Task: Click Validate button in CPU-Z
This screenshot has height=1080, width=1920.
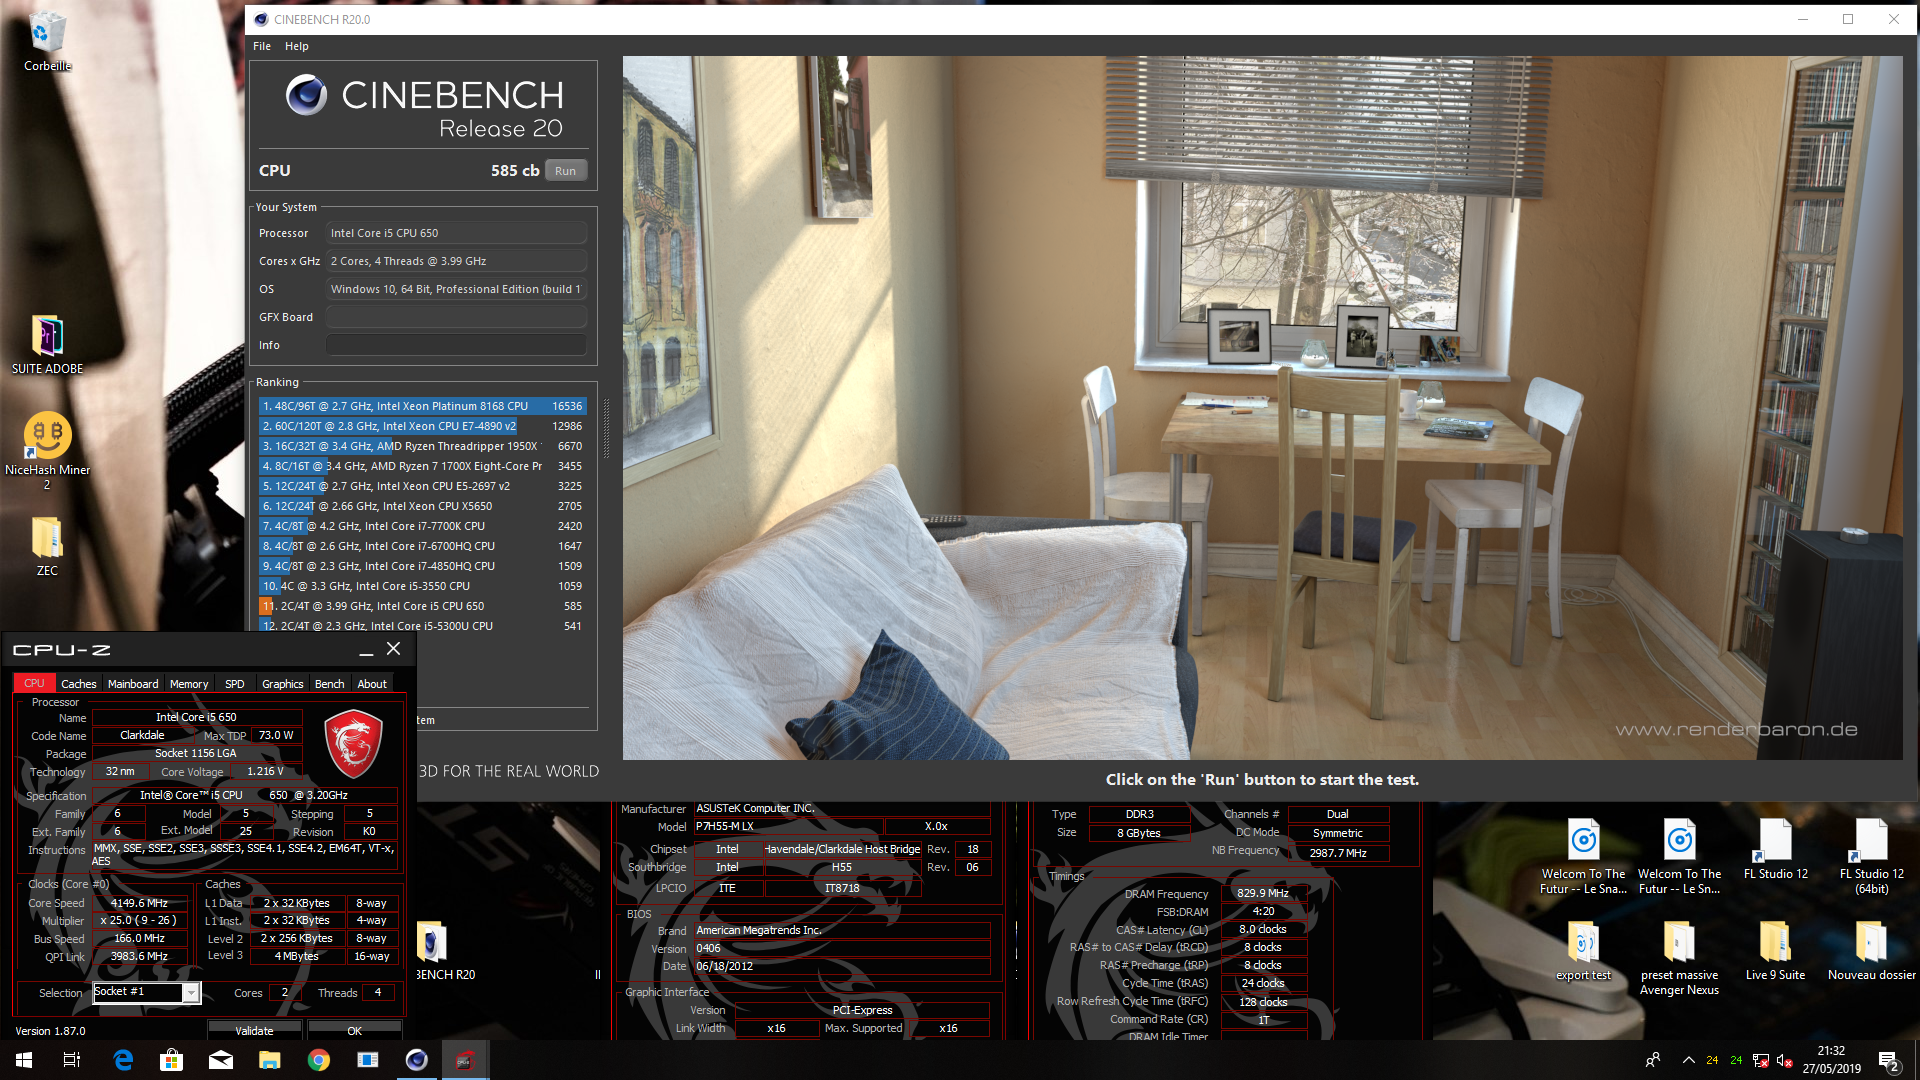Action: click(254, 1030)
